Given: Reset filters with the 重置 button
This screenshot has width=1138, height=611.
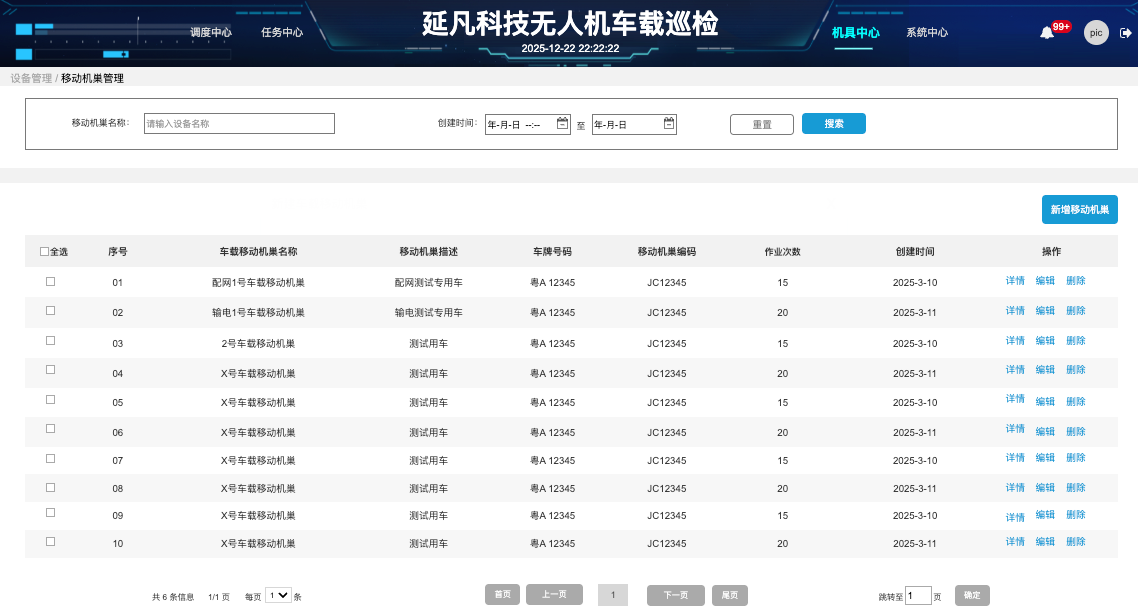Looking at the screenshot, I should pyautogui.click(x=761, y=125).
